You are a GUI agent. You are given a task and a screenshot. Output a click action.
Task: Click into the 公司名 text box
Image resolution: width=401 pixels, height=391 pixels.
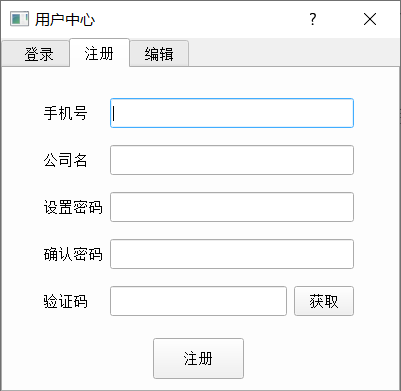[232, 160]
